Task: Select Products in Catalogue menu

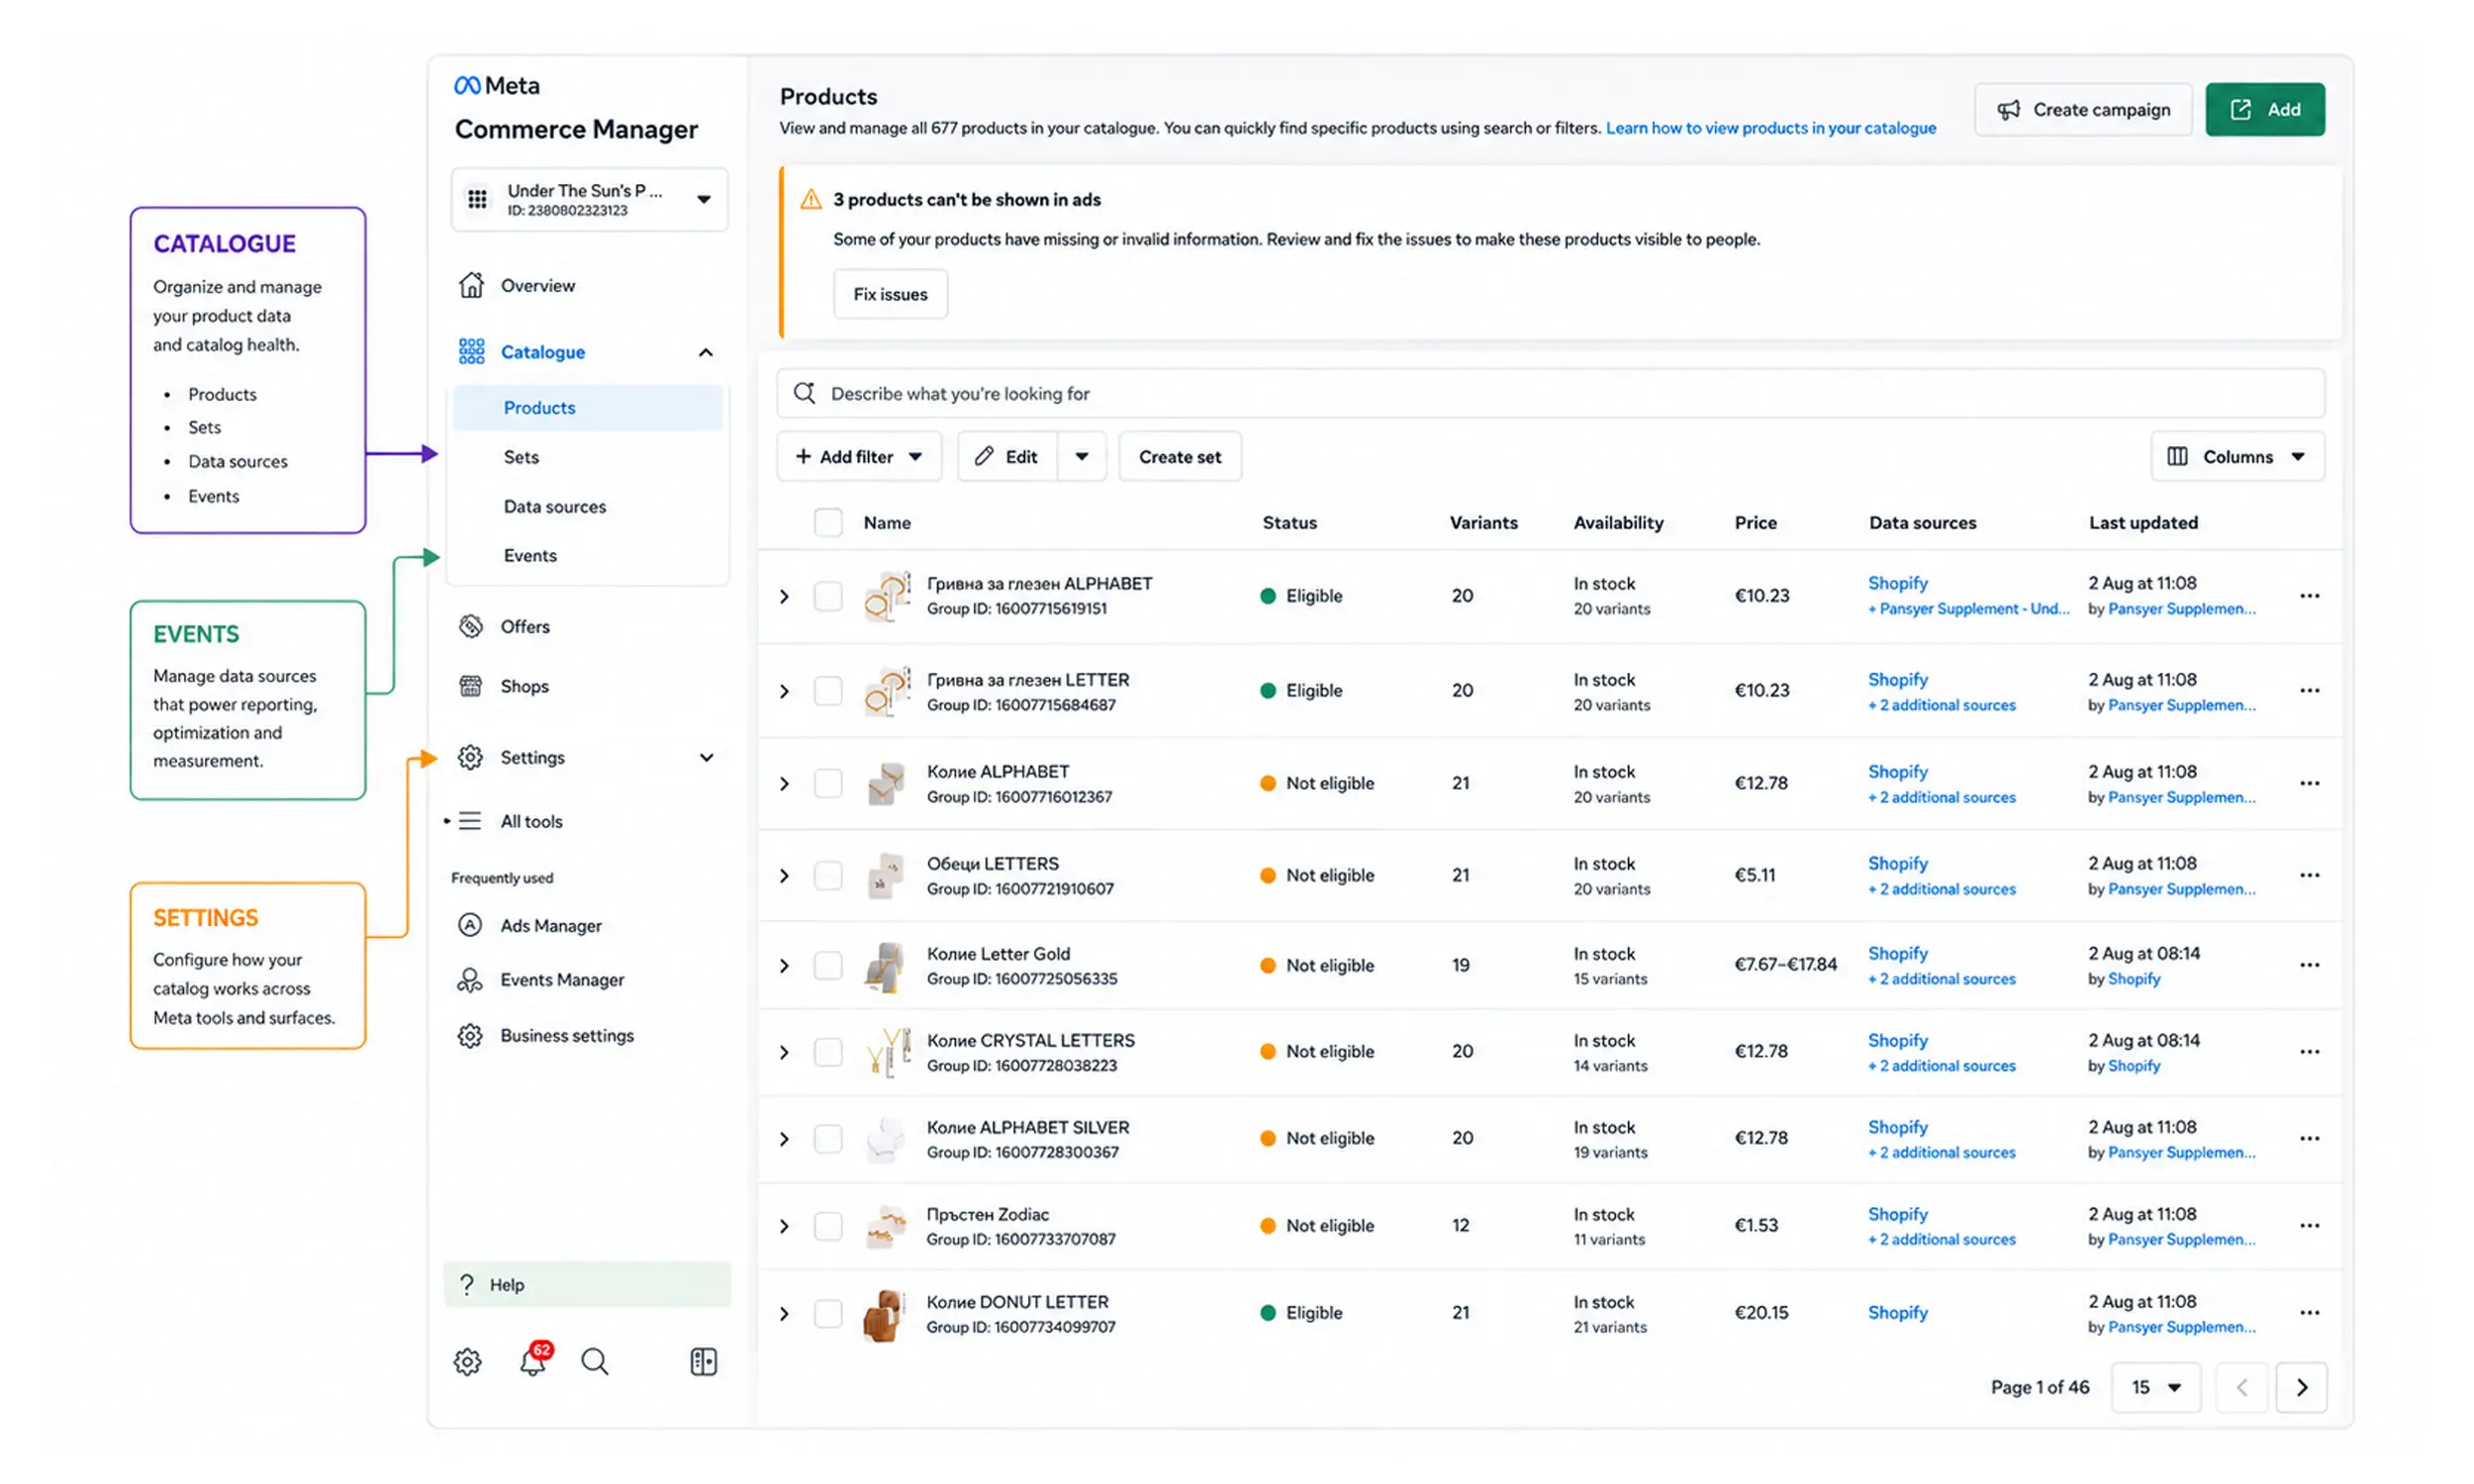Action: pyautogui.click(x=587, y=408)
